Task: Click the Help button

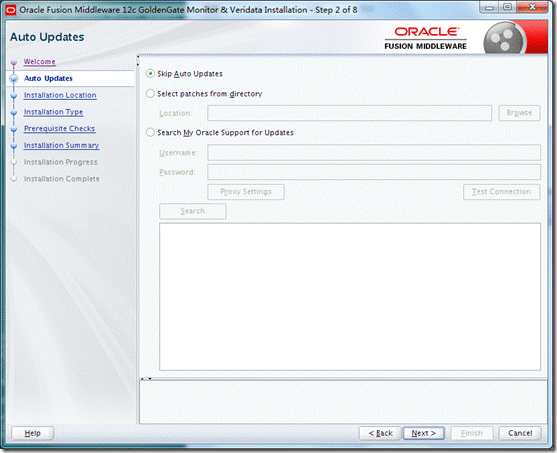Action: [32, 433]
